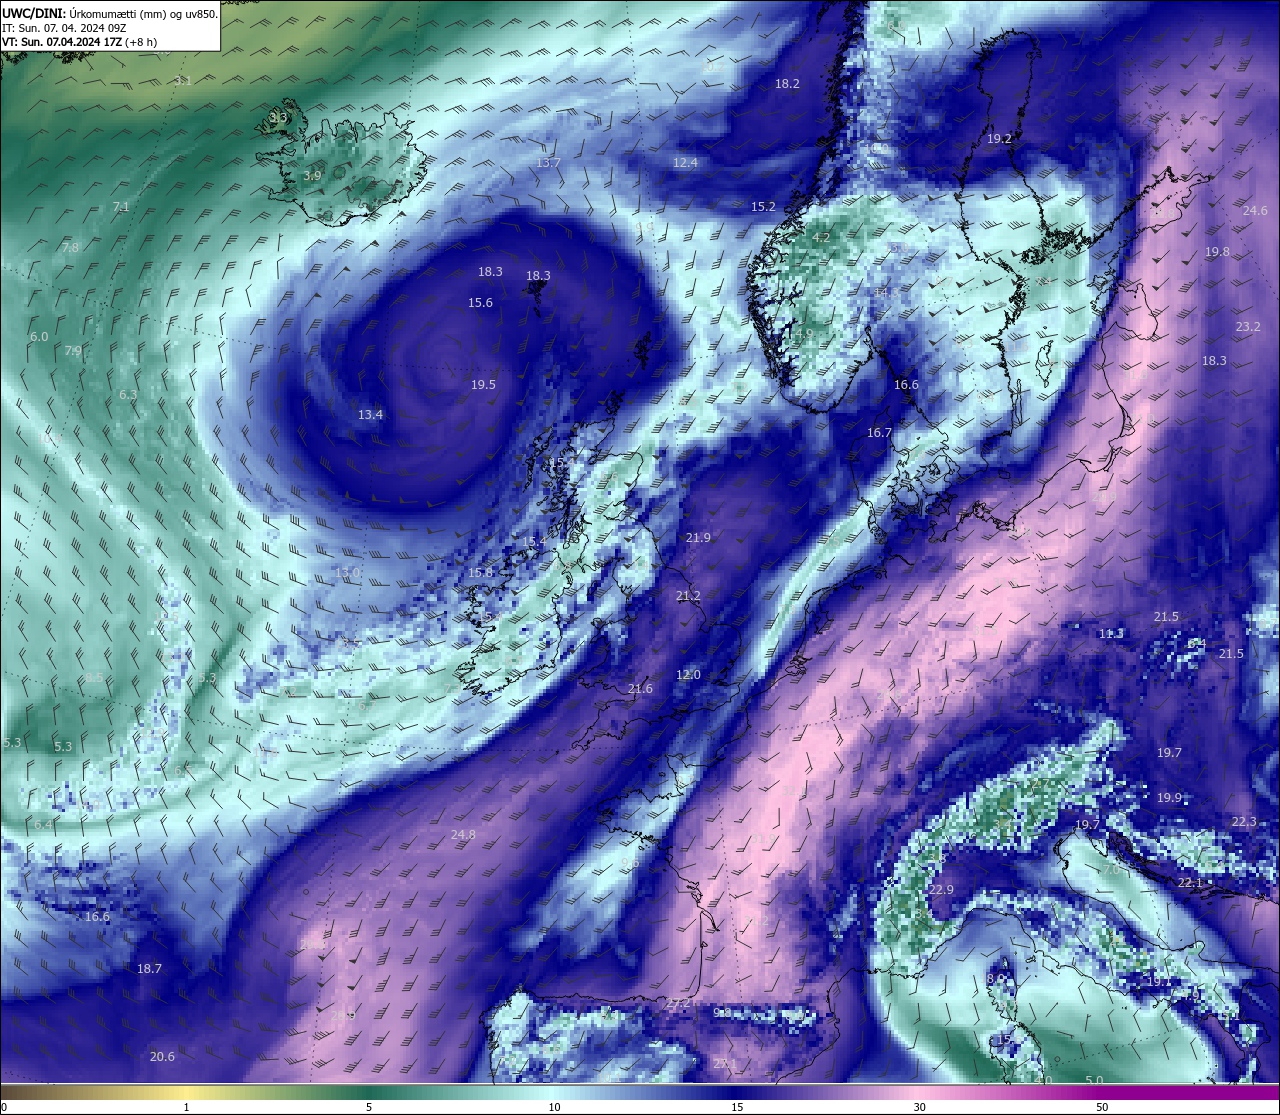1280x1115 pixels.
Task: Click the 18.2 value label
Action: click(787, 84)
